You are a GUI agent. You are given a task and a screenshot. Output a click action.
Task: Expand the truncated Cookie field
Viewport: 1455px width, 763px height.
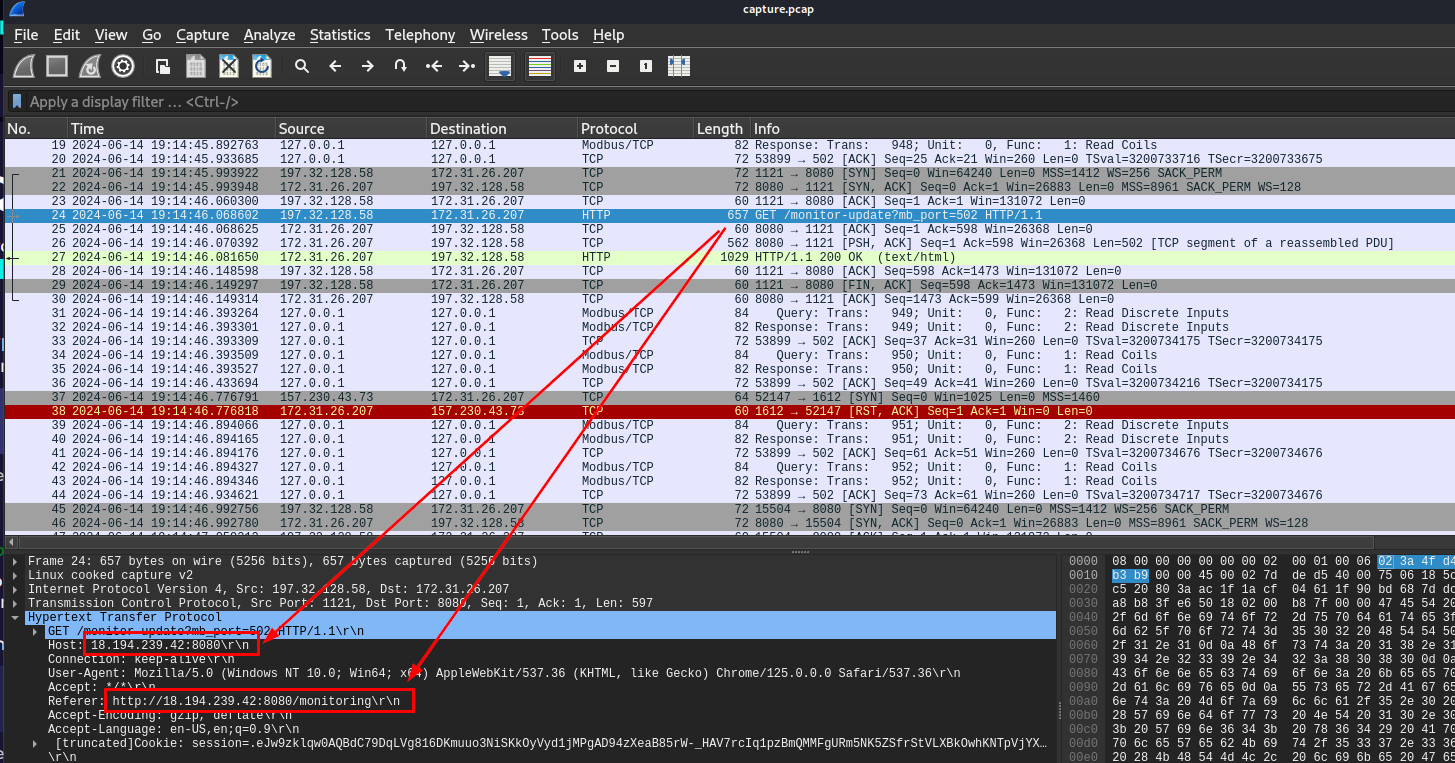coord(37,744)
